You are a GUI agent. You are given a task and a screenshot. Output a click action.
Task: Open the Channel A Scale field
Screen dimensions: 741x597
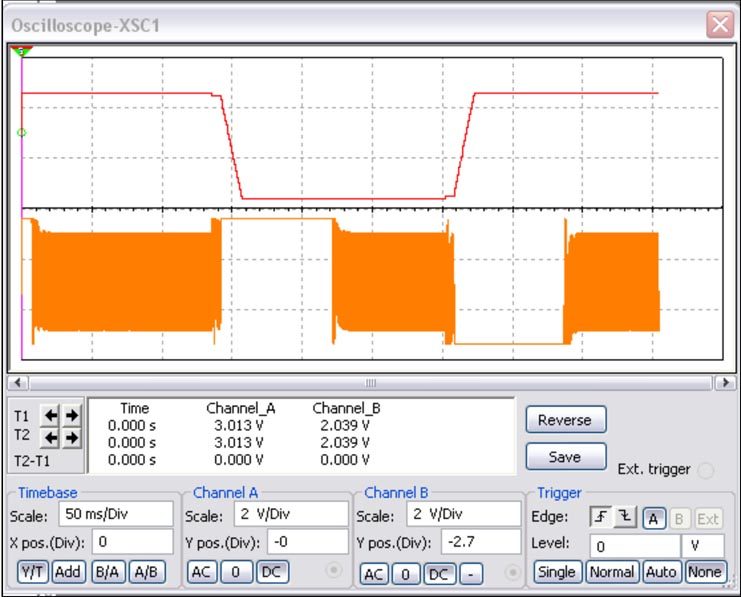pos(292,515)
